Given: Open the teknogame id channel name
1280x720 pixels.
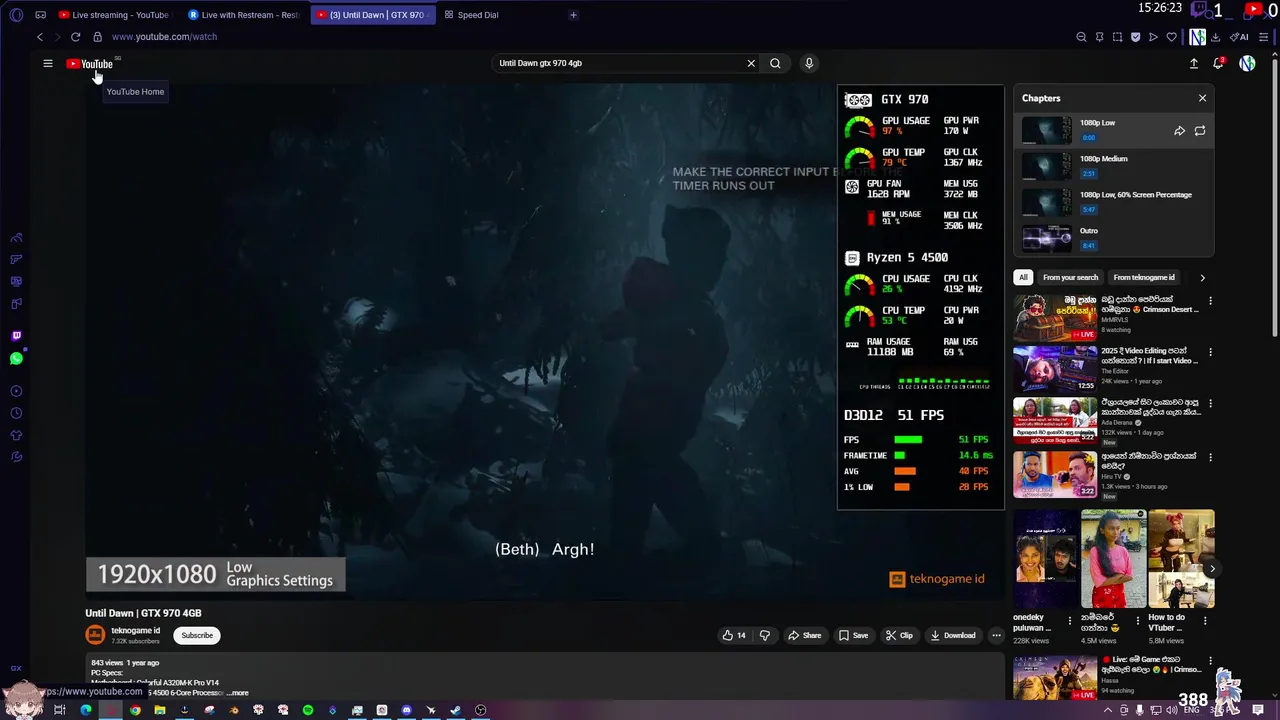Looking at the screenshot, I should click(135, 630).
